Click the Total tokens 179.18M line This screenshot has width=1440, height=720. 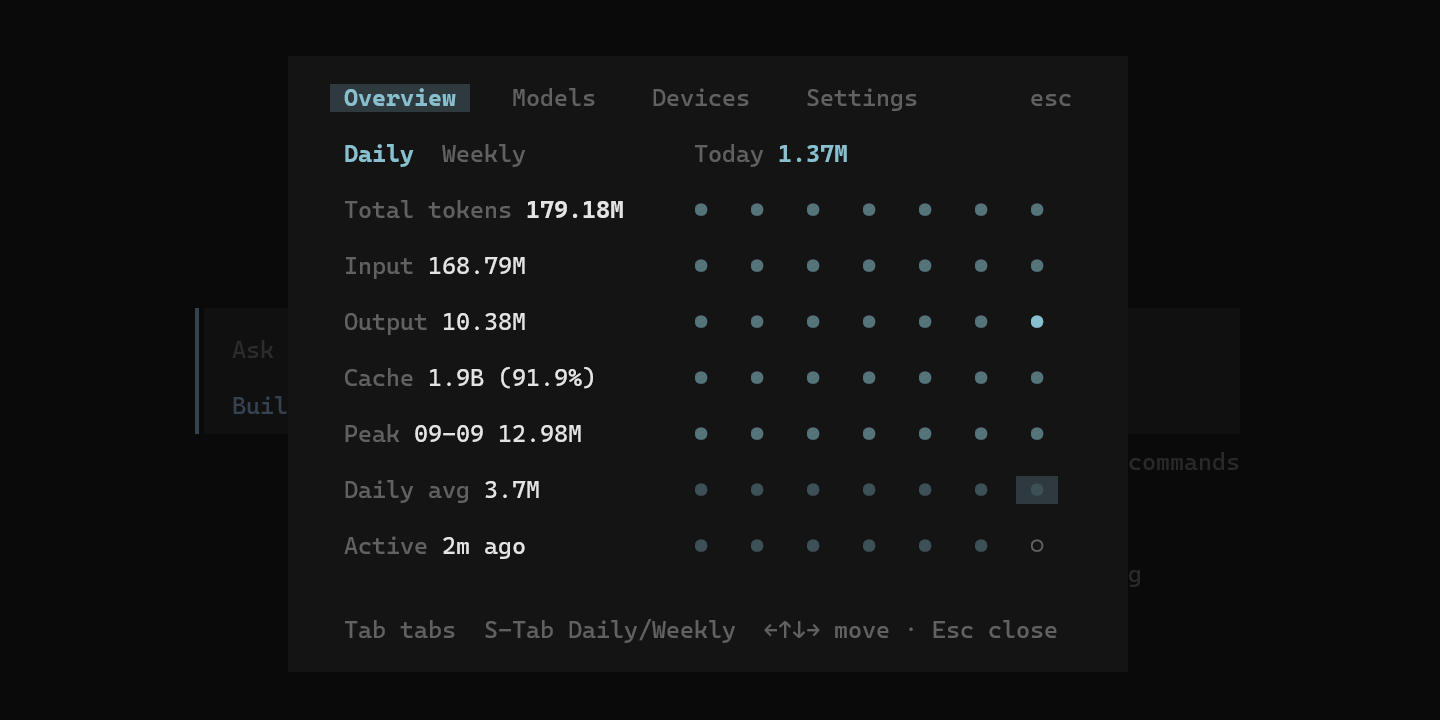pos(484,210)
